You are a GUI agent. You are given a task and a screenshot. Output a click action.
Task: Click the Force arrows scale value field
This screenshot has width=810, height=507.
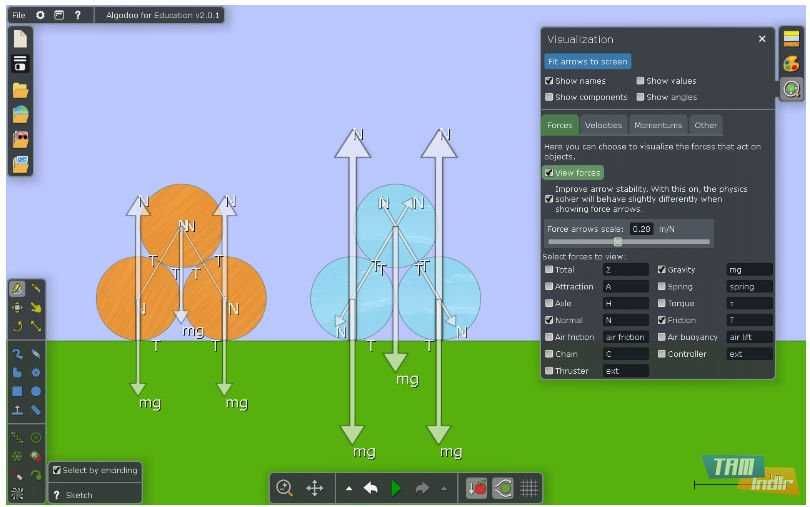coord(642,228)
